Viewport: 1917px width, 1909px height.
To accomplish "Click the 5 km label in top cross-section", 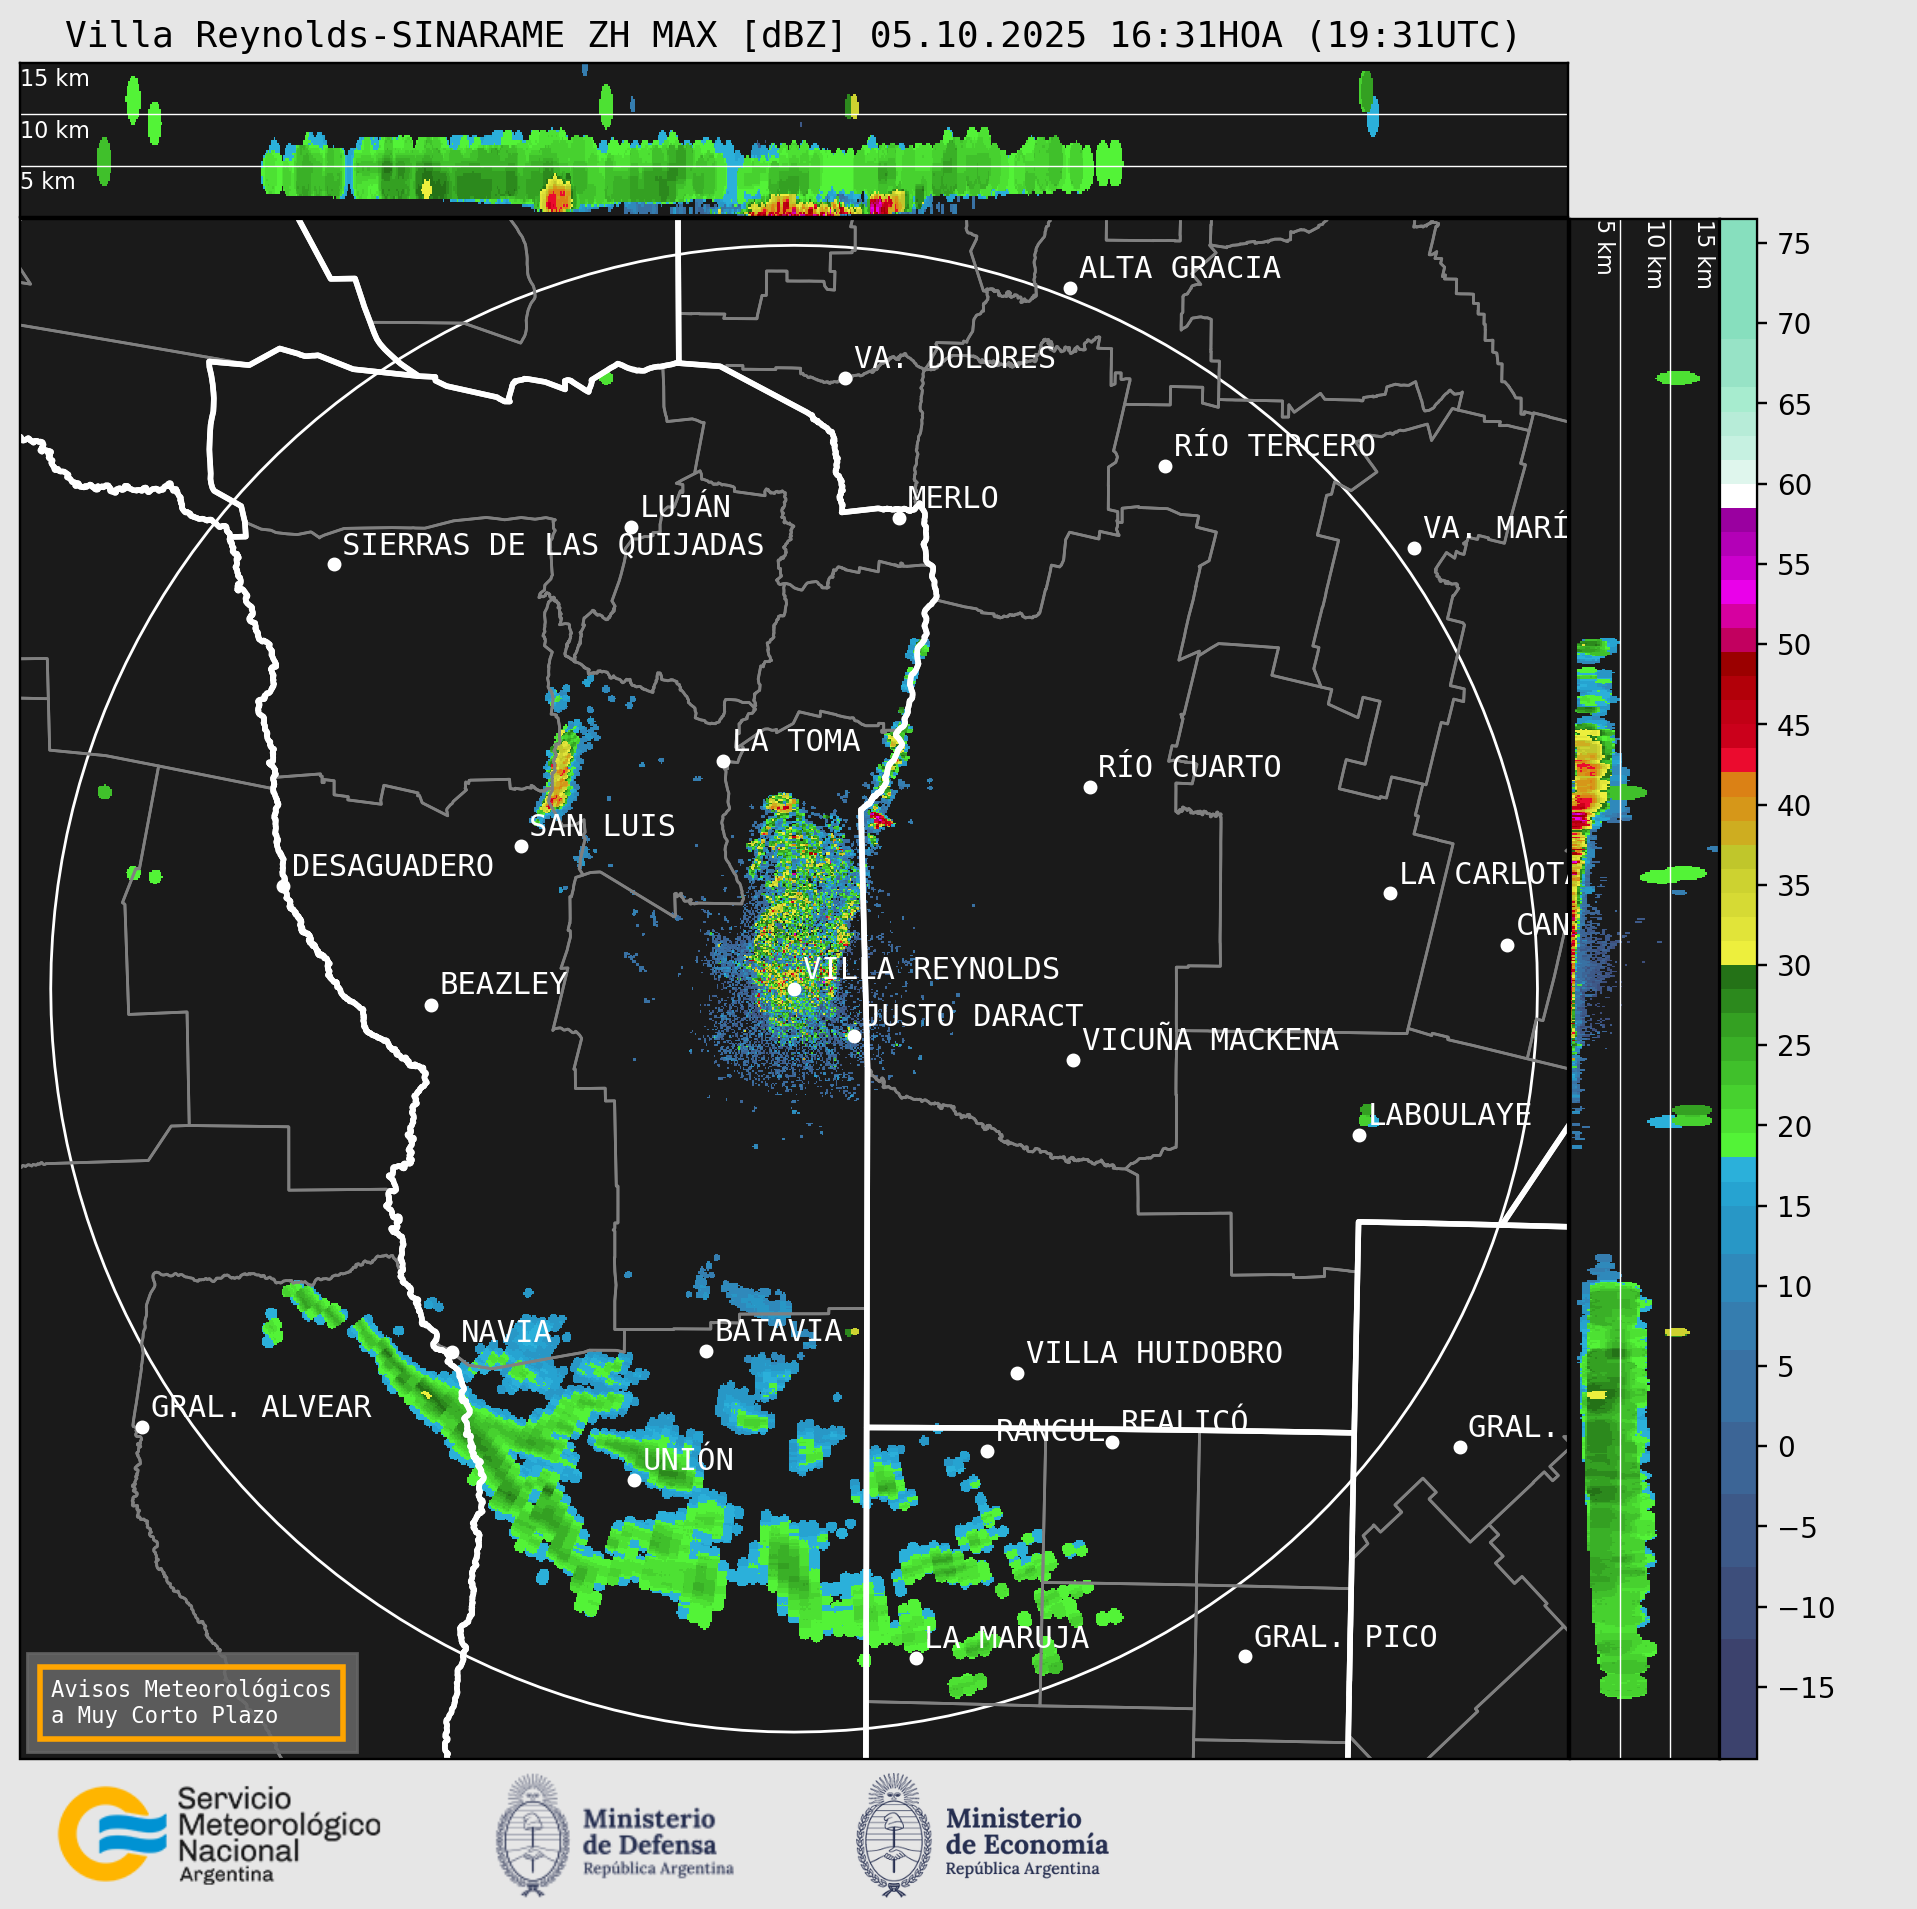I will (48, 181).
